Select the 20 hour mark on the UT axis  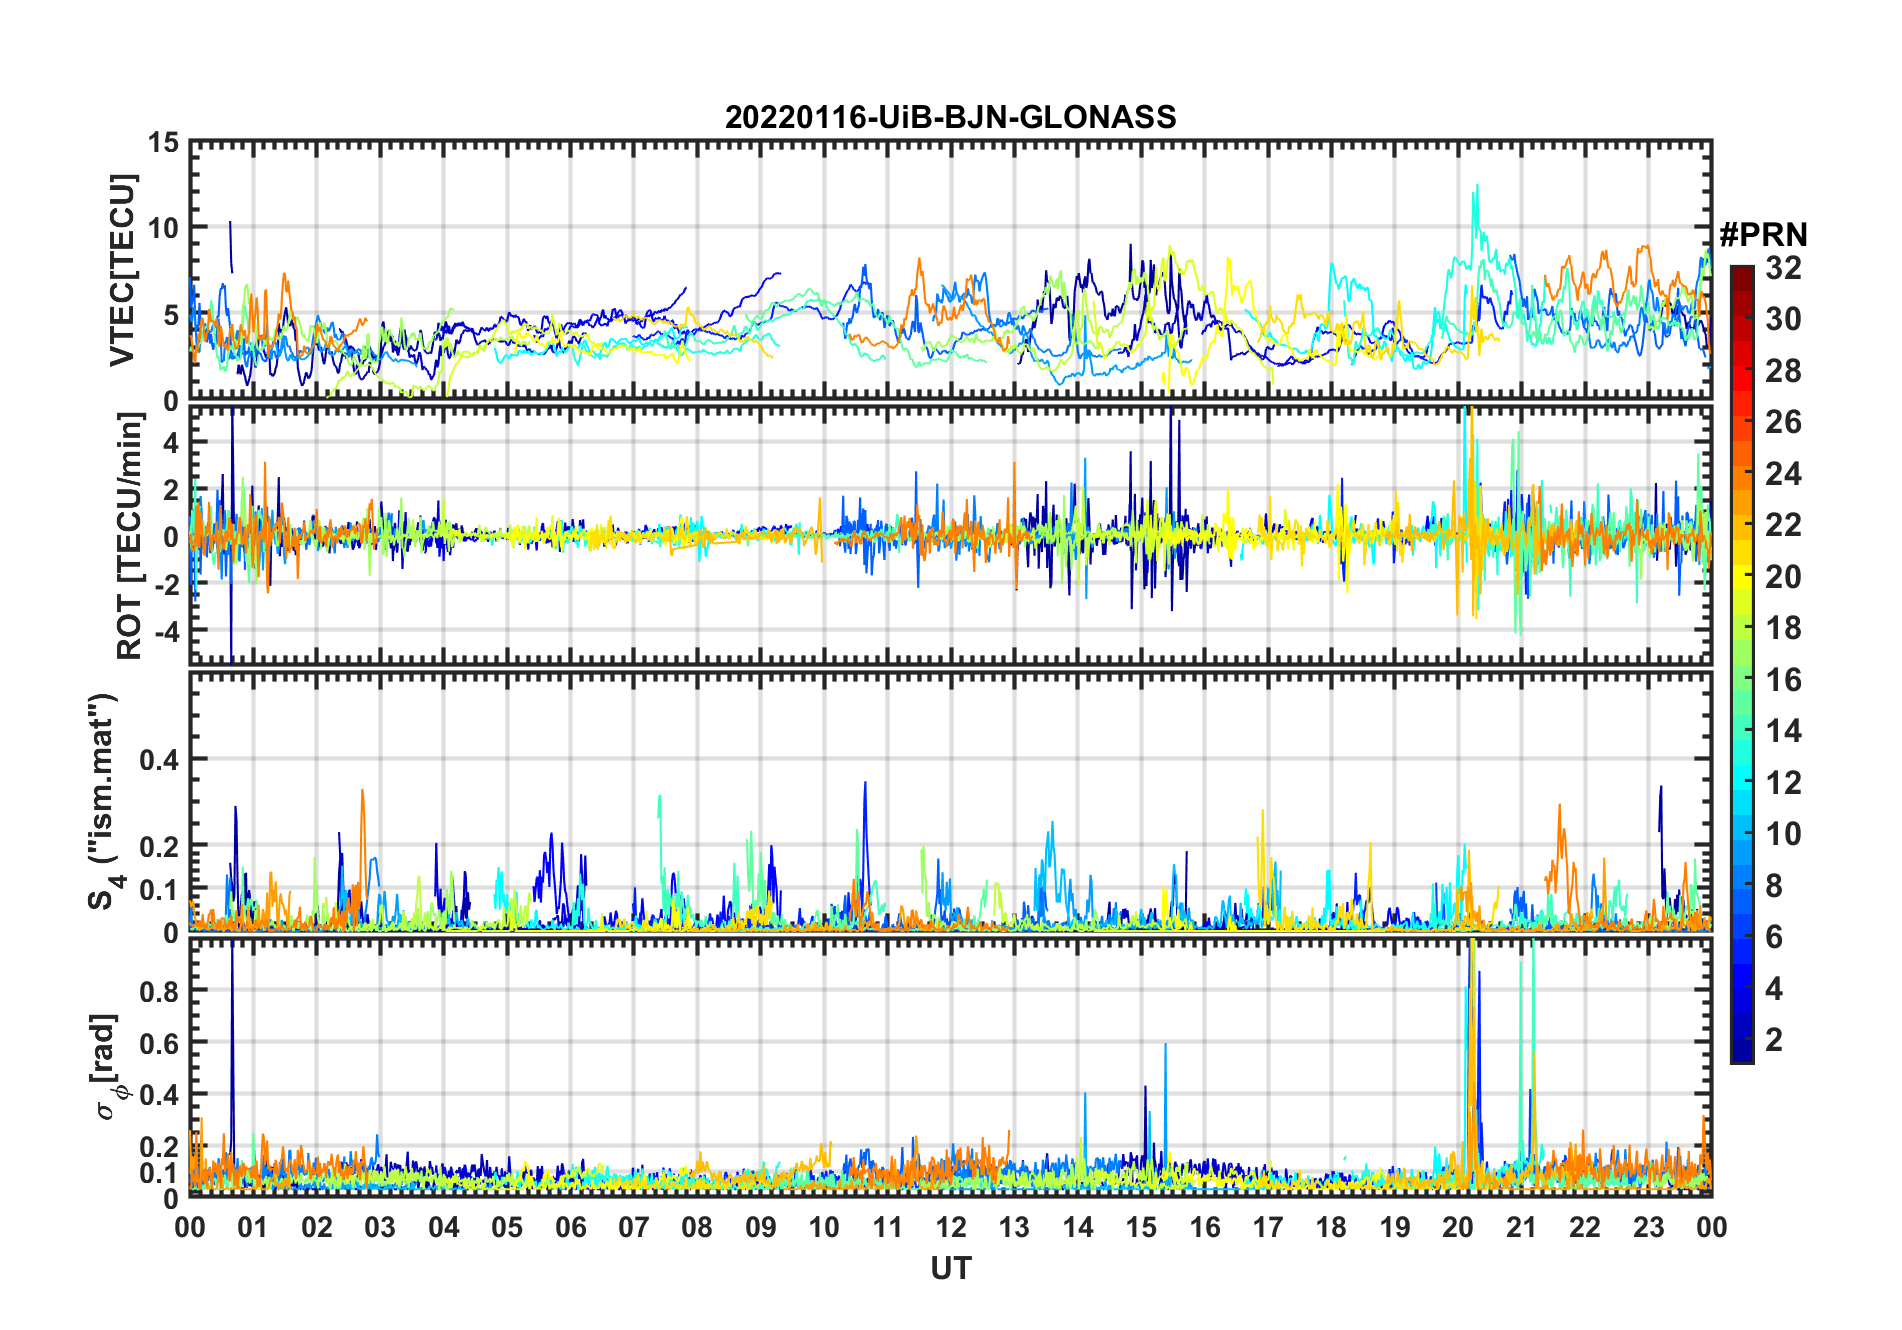[x=1458, y=1227]
